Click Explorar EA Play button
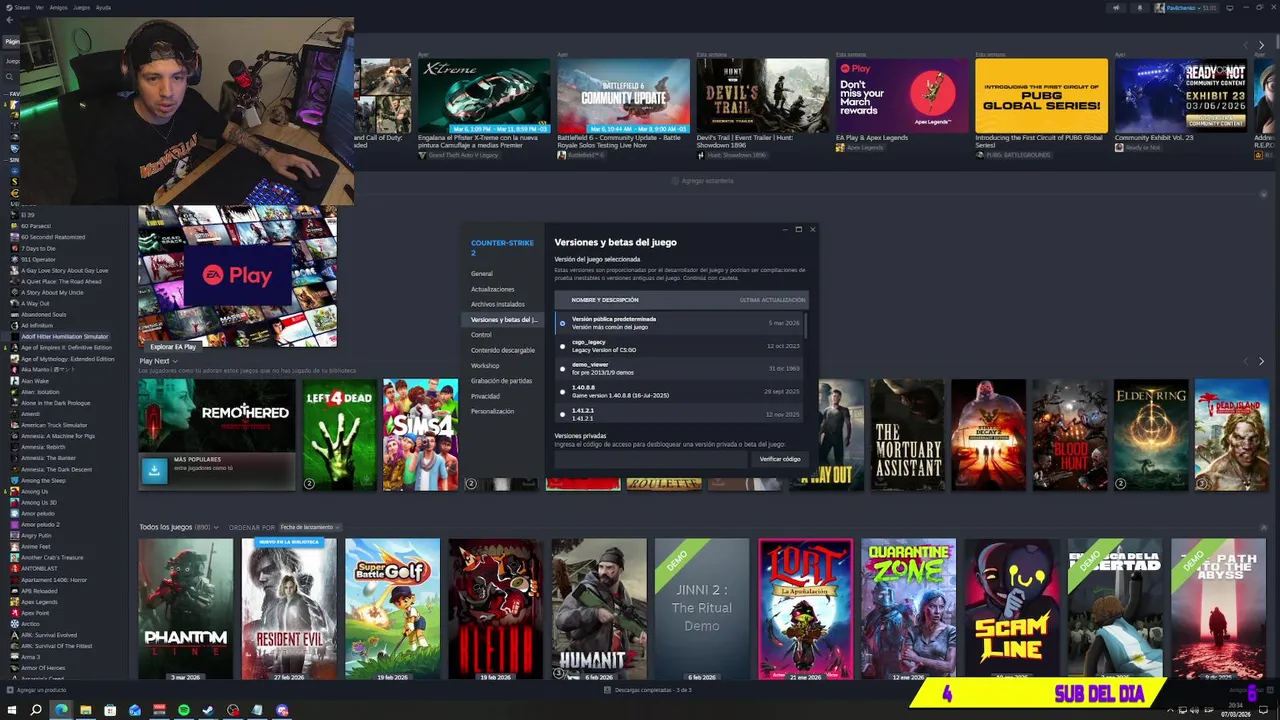 [173, 347]
